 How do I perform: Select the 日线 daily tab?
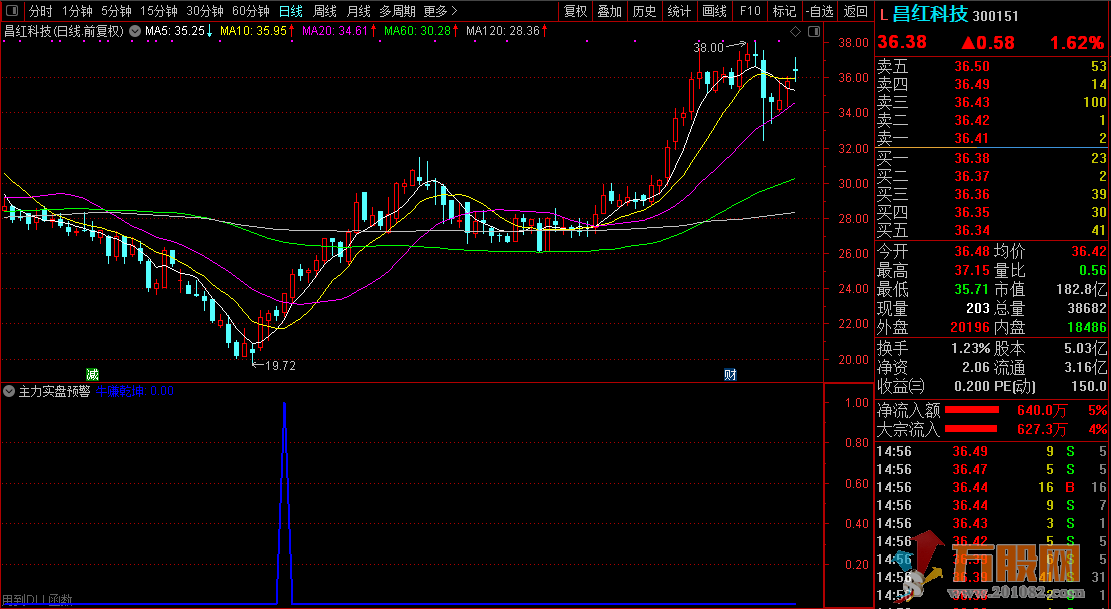[x=291, y=11]
